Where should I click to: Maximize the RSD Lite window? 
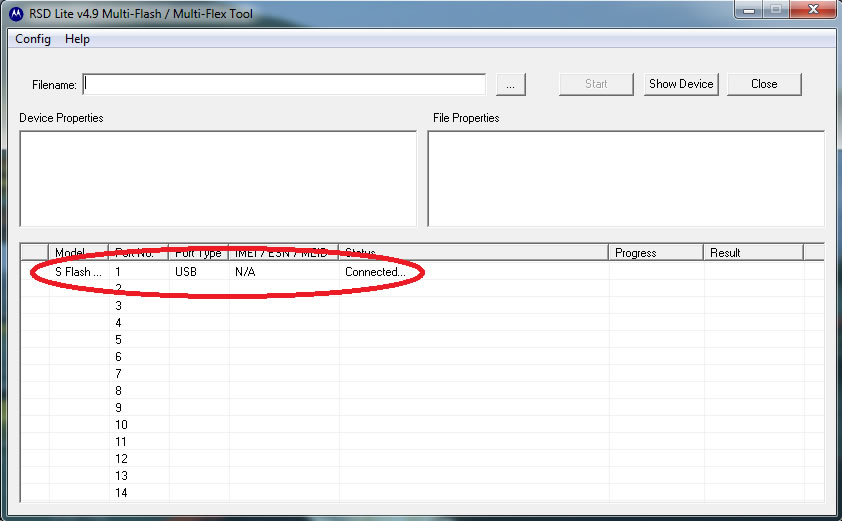777,10
